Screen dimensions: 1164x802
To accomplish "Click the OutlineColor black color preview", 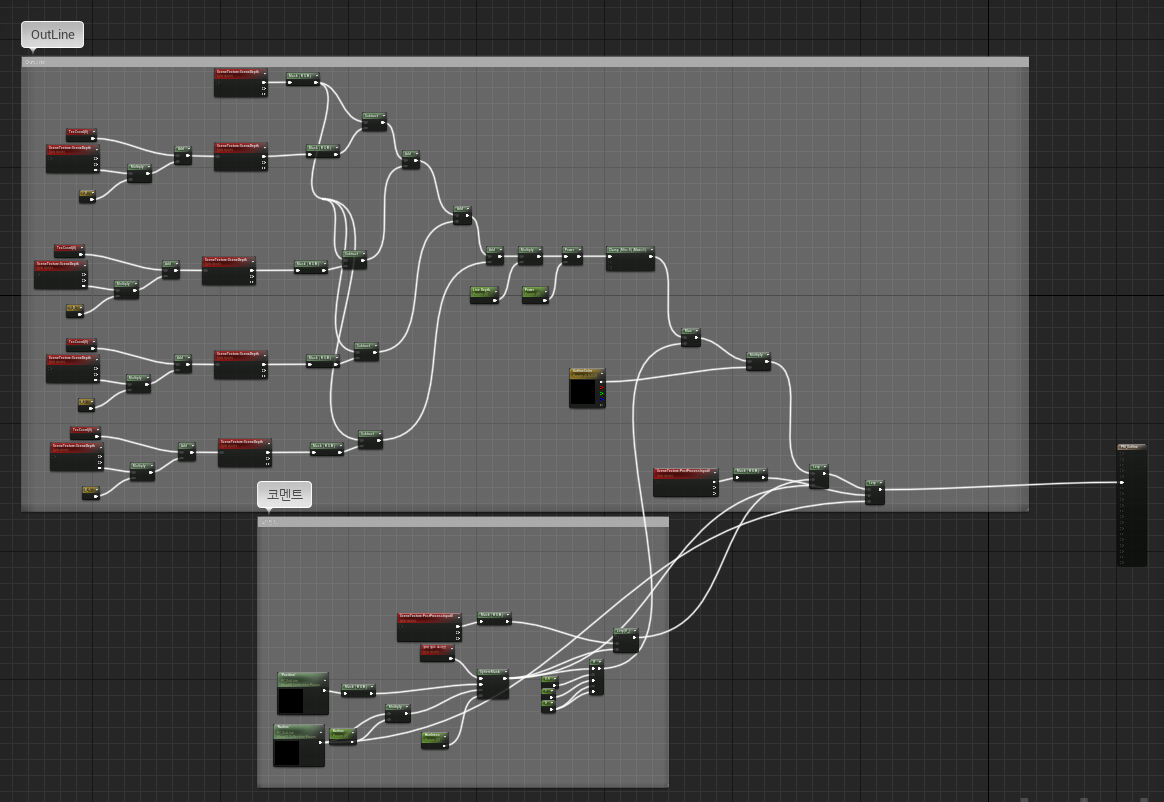I will pos(583,392).
